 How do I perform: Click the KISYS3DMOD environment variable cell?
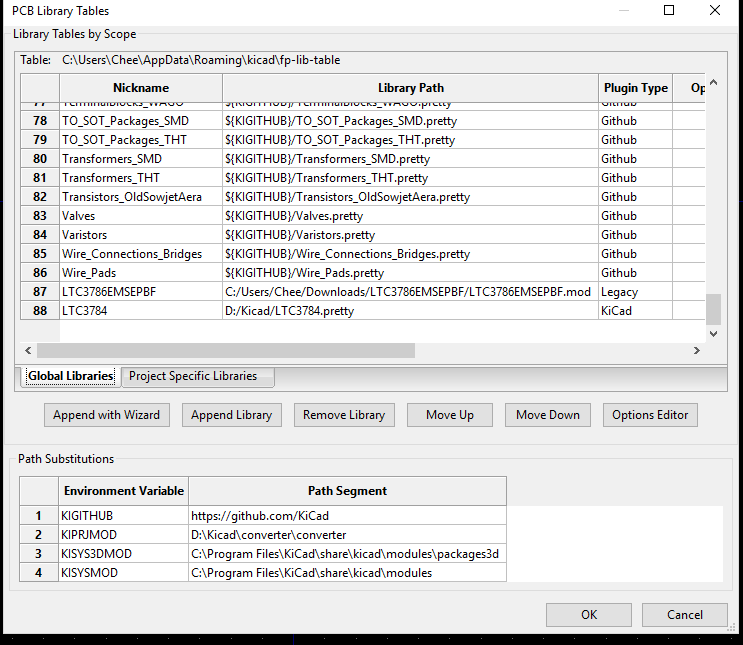coord(124,554)
